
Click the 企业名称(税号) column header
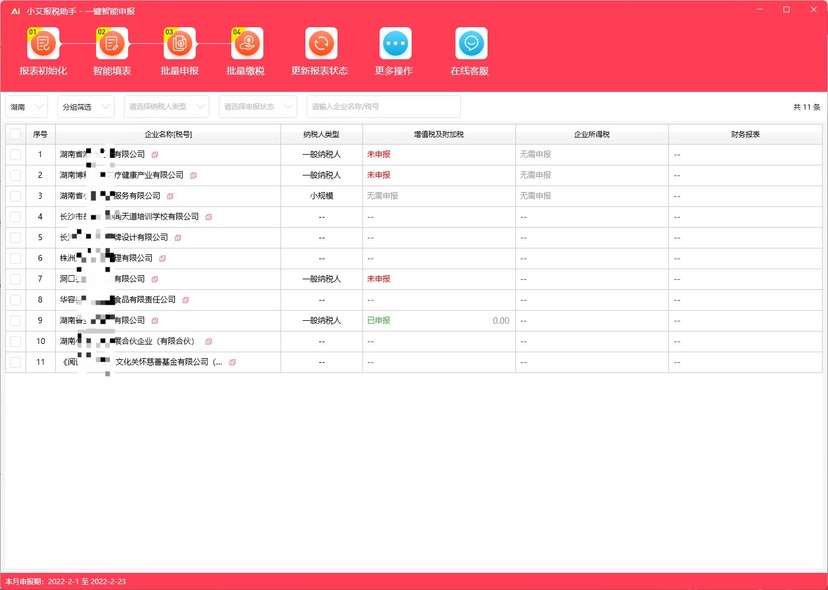click(168, 135)
